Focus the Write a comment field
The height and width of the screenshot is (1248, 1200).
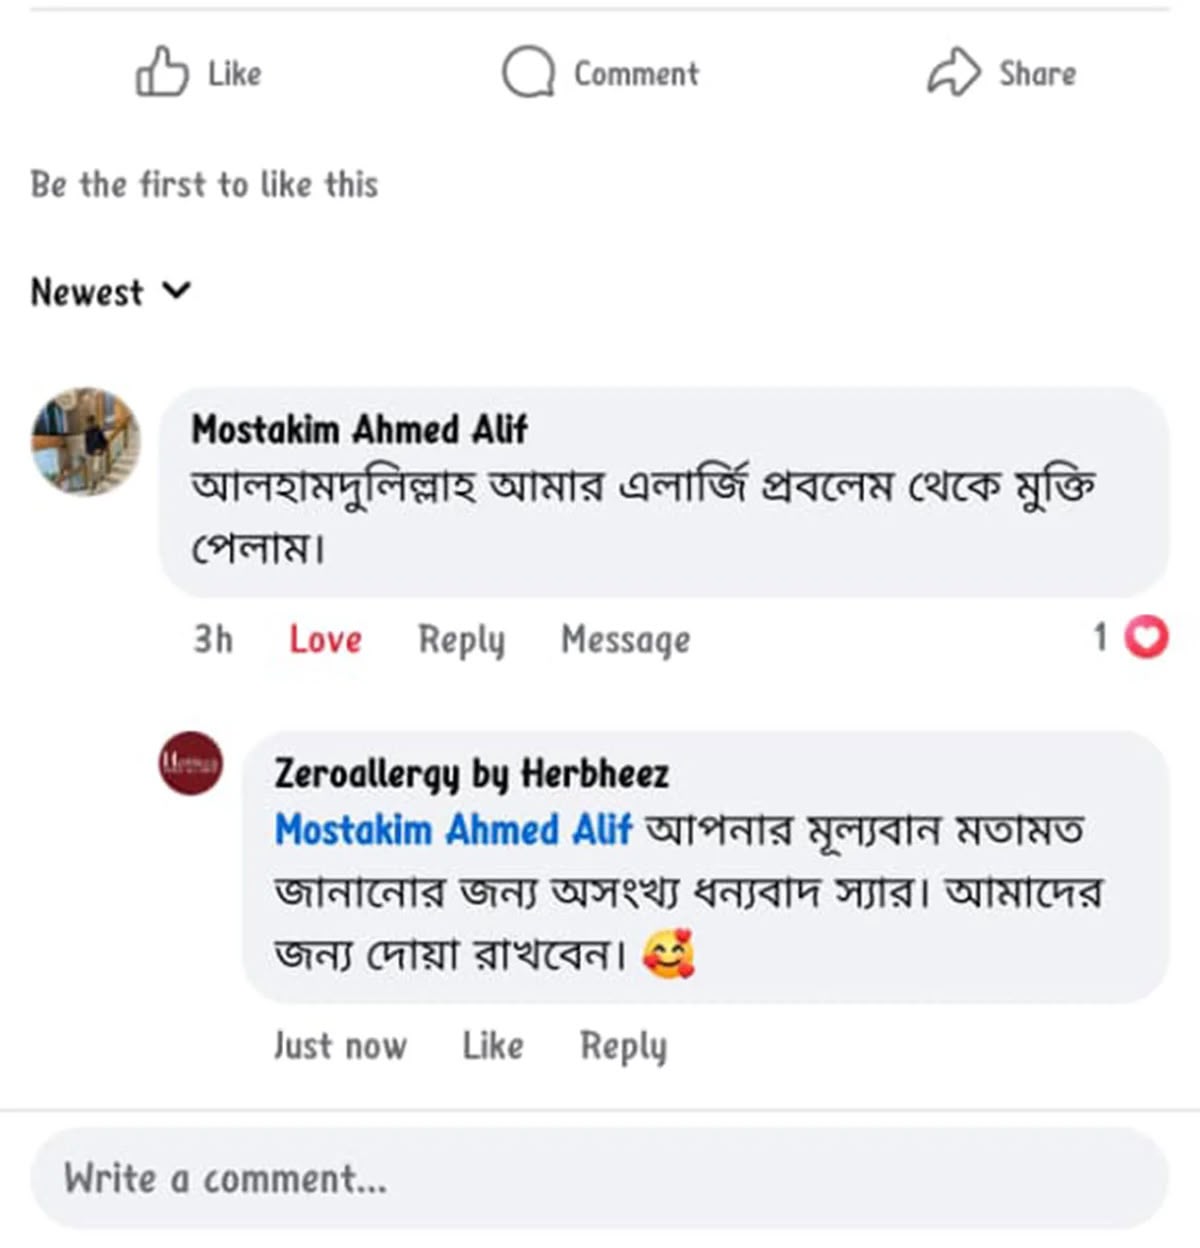[x=600, y=1179]
